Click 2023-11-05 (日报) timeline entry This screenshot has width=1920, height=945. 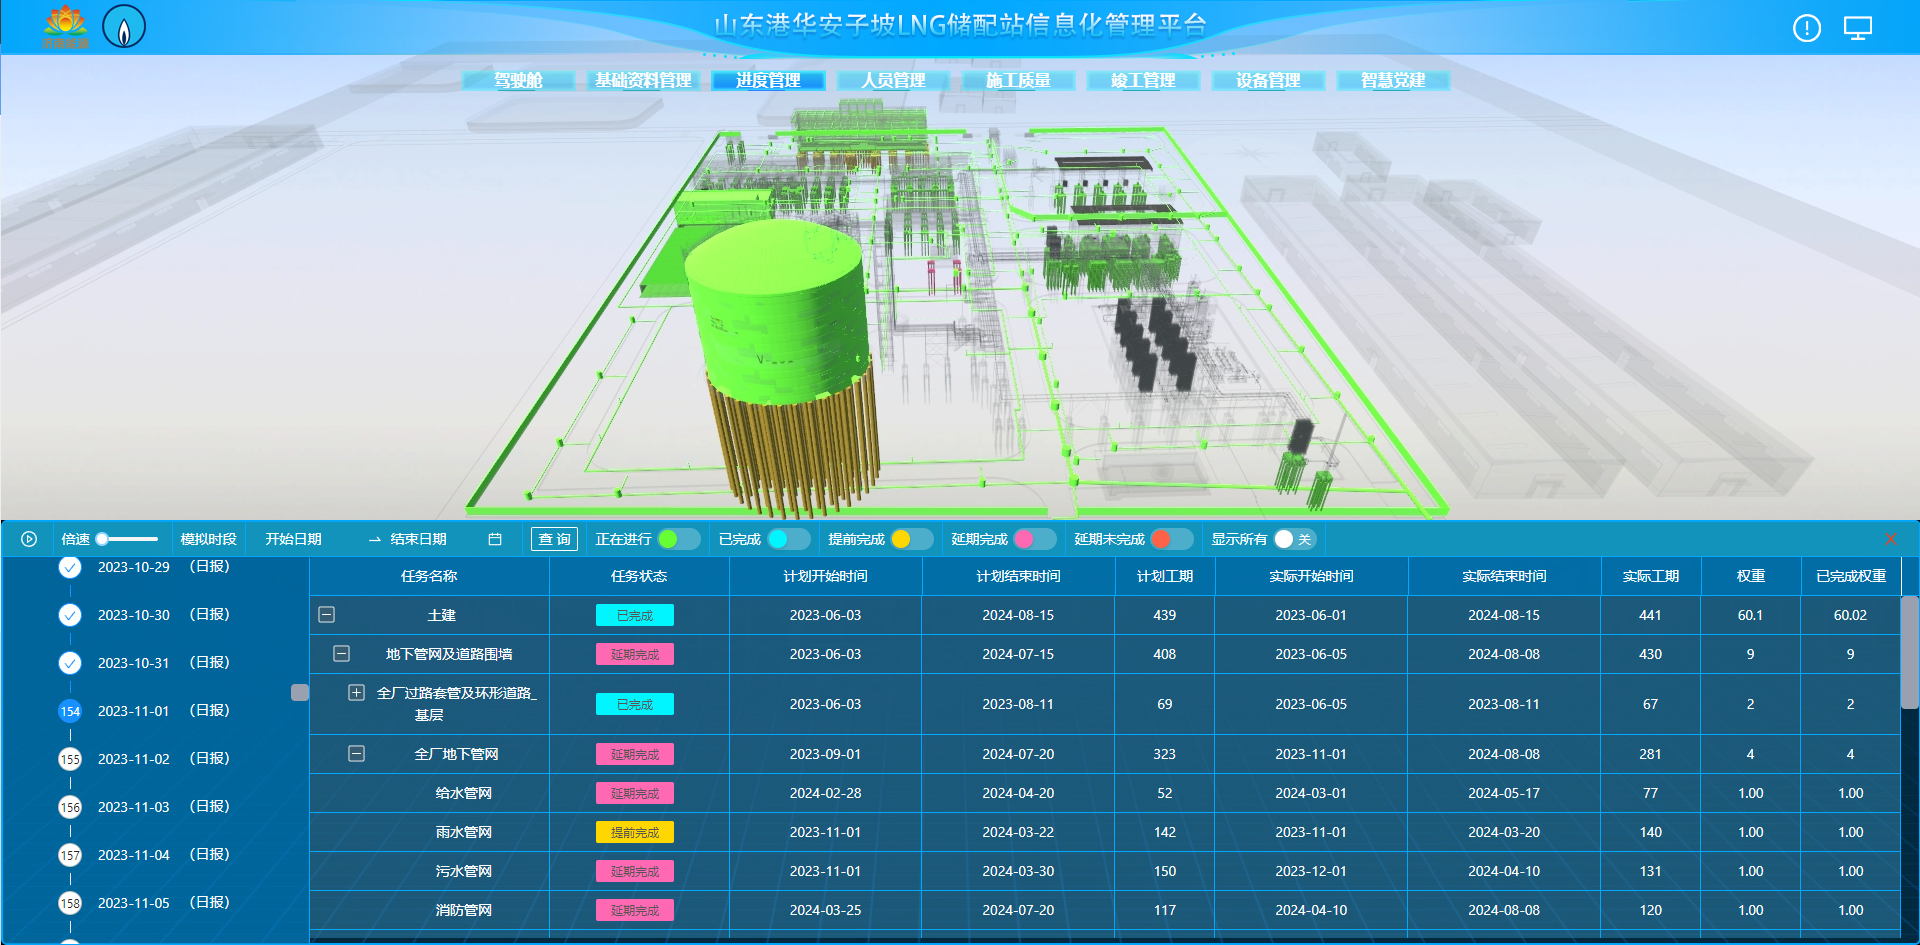click(164, 903)
